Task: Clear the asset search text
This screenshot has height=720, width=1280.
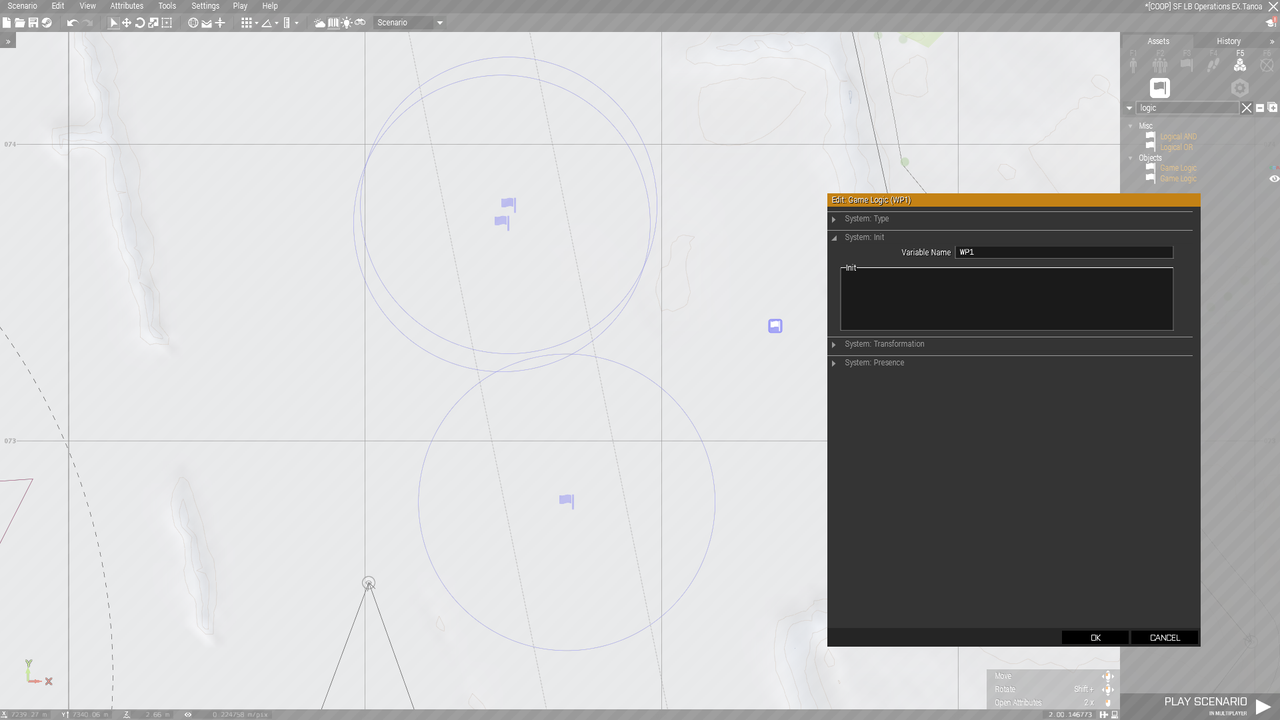Action: (1246, 108)
